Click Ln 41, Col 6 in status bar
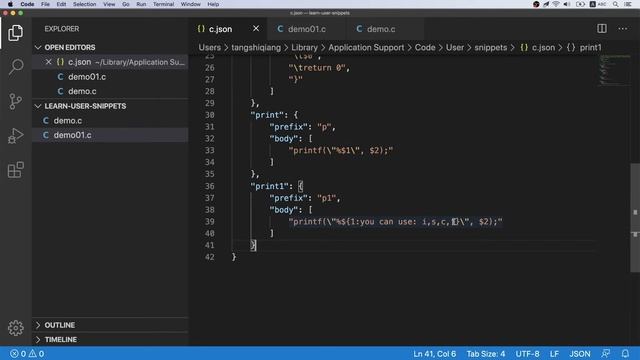Viewport: 640px width, 360px height. tap(435, 353)
